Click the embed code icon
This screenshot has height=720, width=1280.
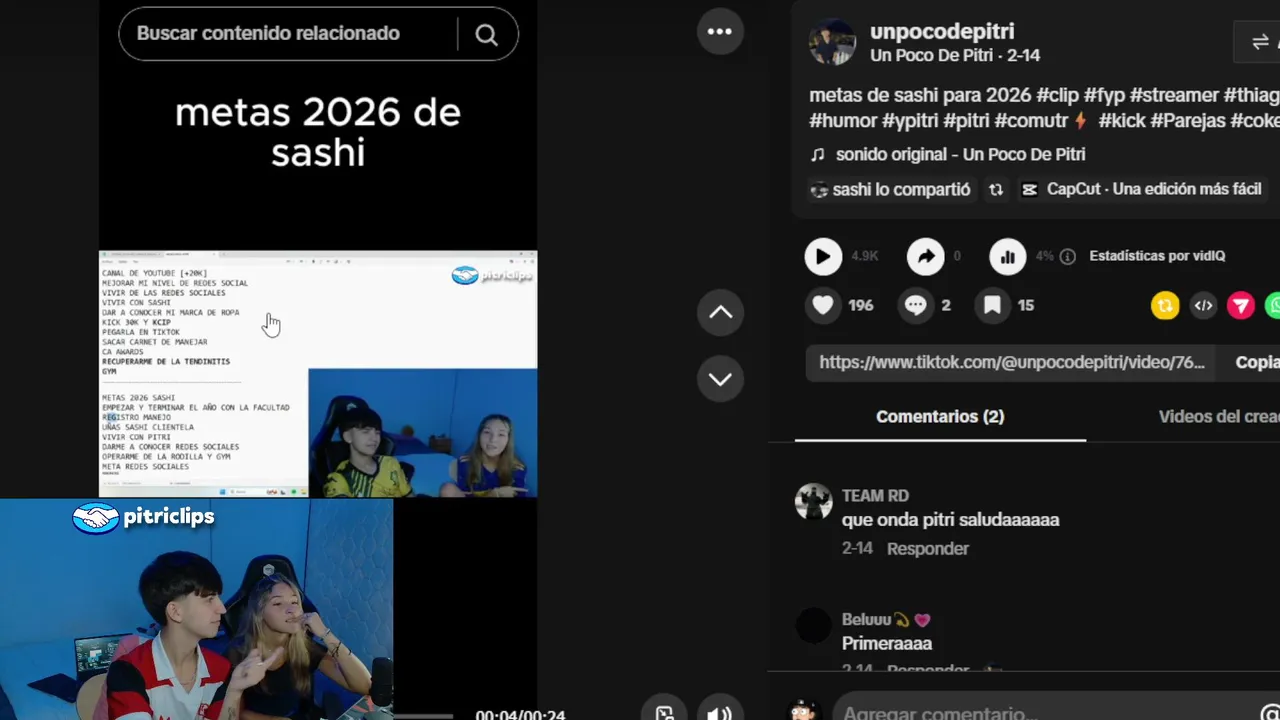point(1203,306)
